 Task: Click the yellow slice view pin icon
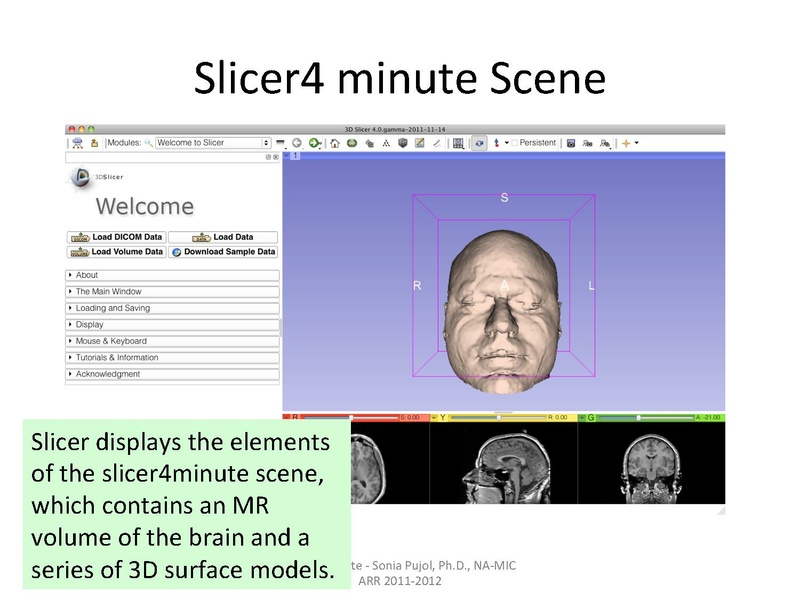click(434, 417)
